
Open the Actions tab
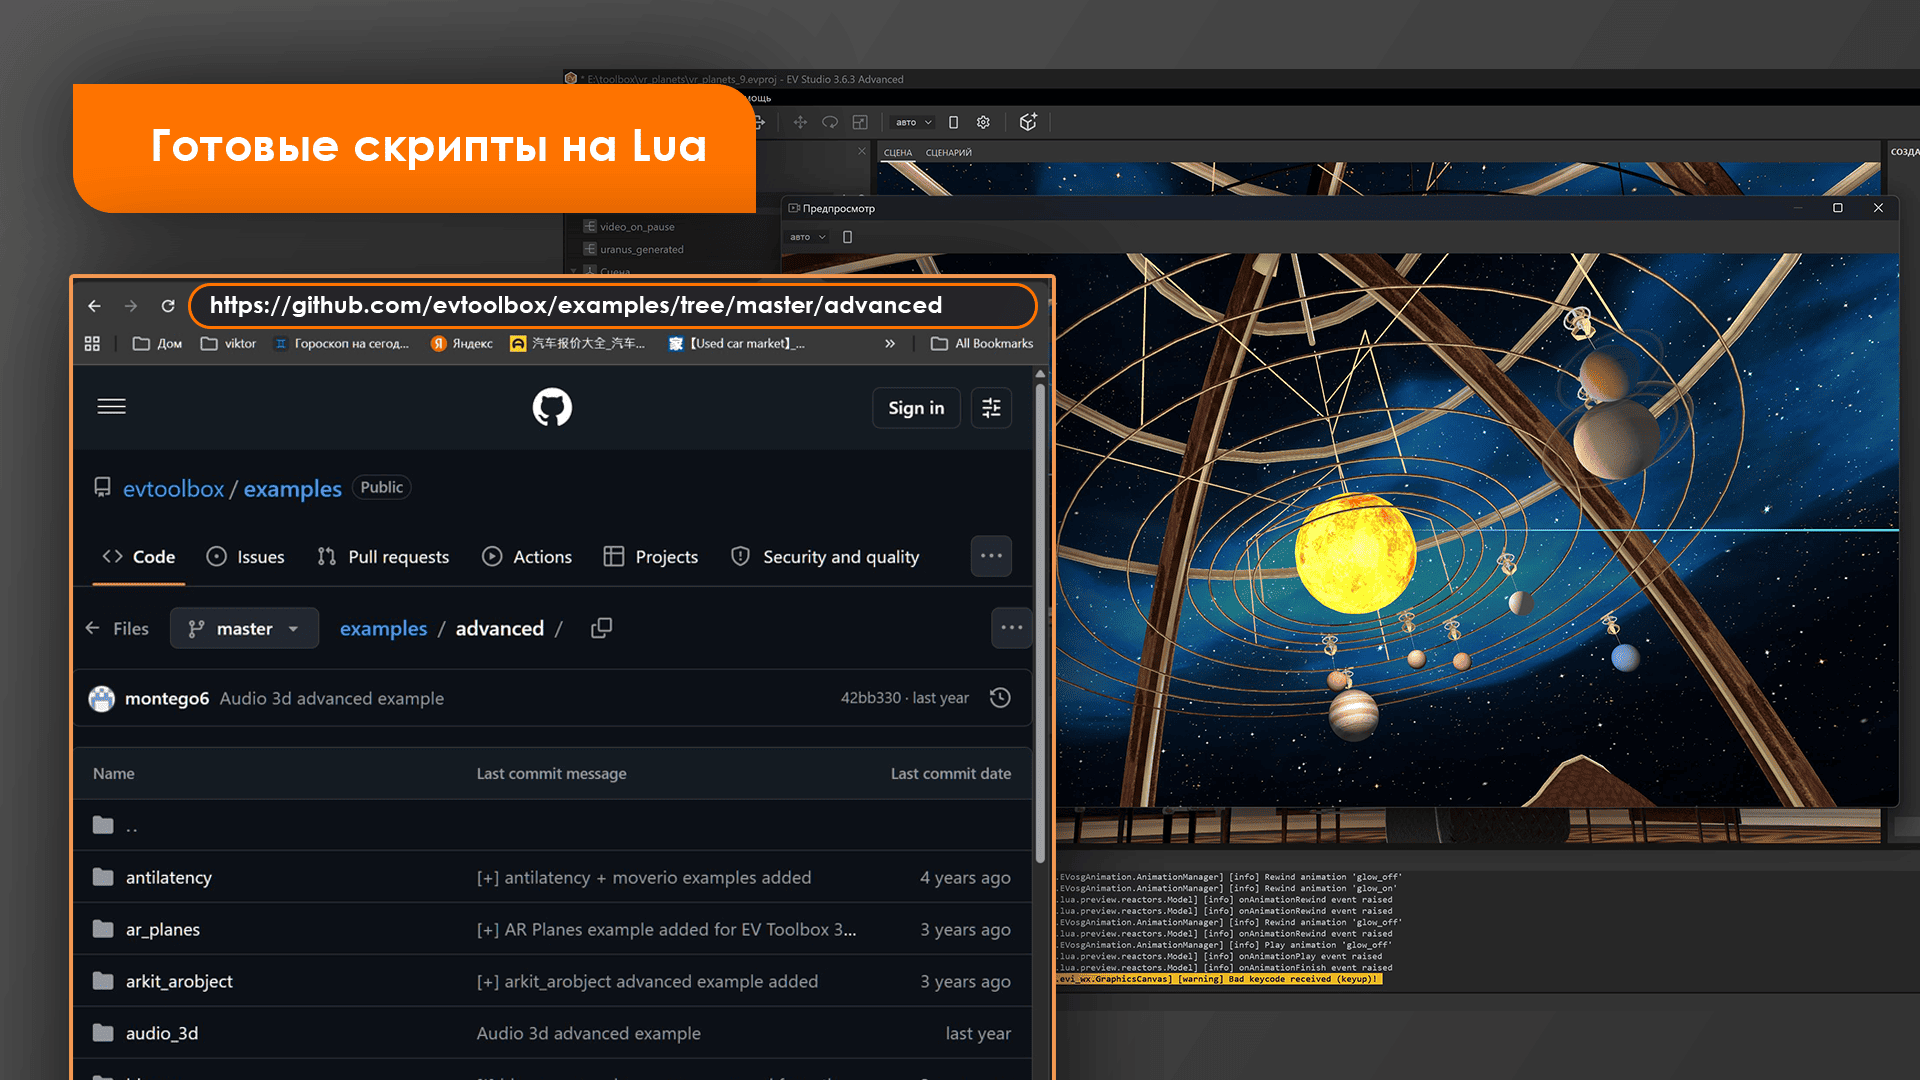527,557
